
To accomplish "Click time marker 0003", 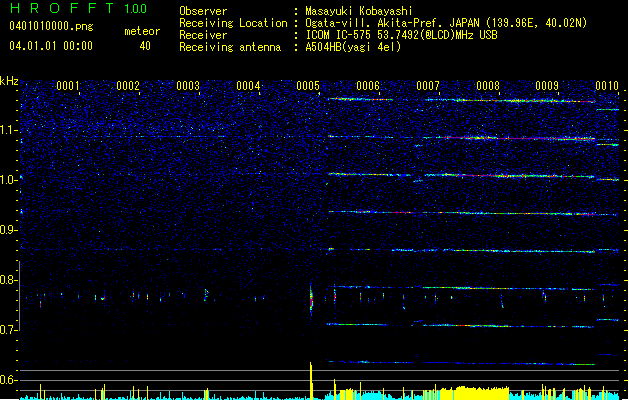I will (188, 86).
